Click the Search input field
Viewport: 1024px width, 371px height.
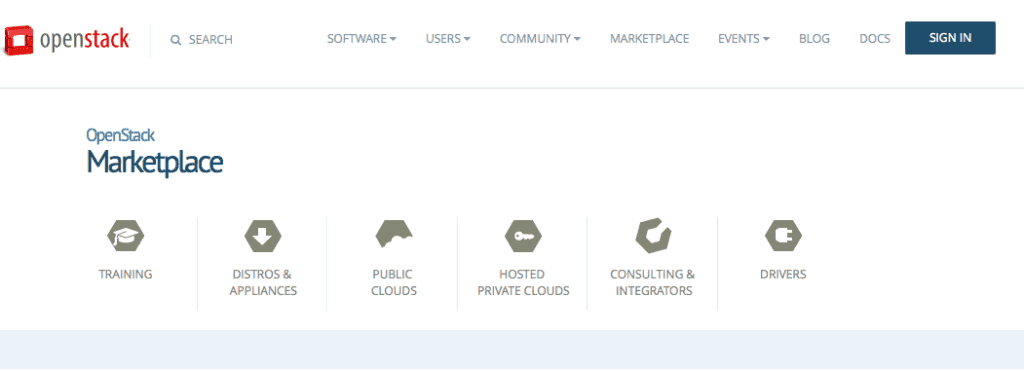210,40
